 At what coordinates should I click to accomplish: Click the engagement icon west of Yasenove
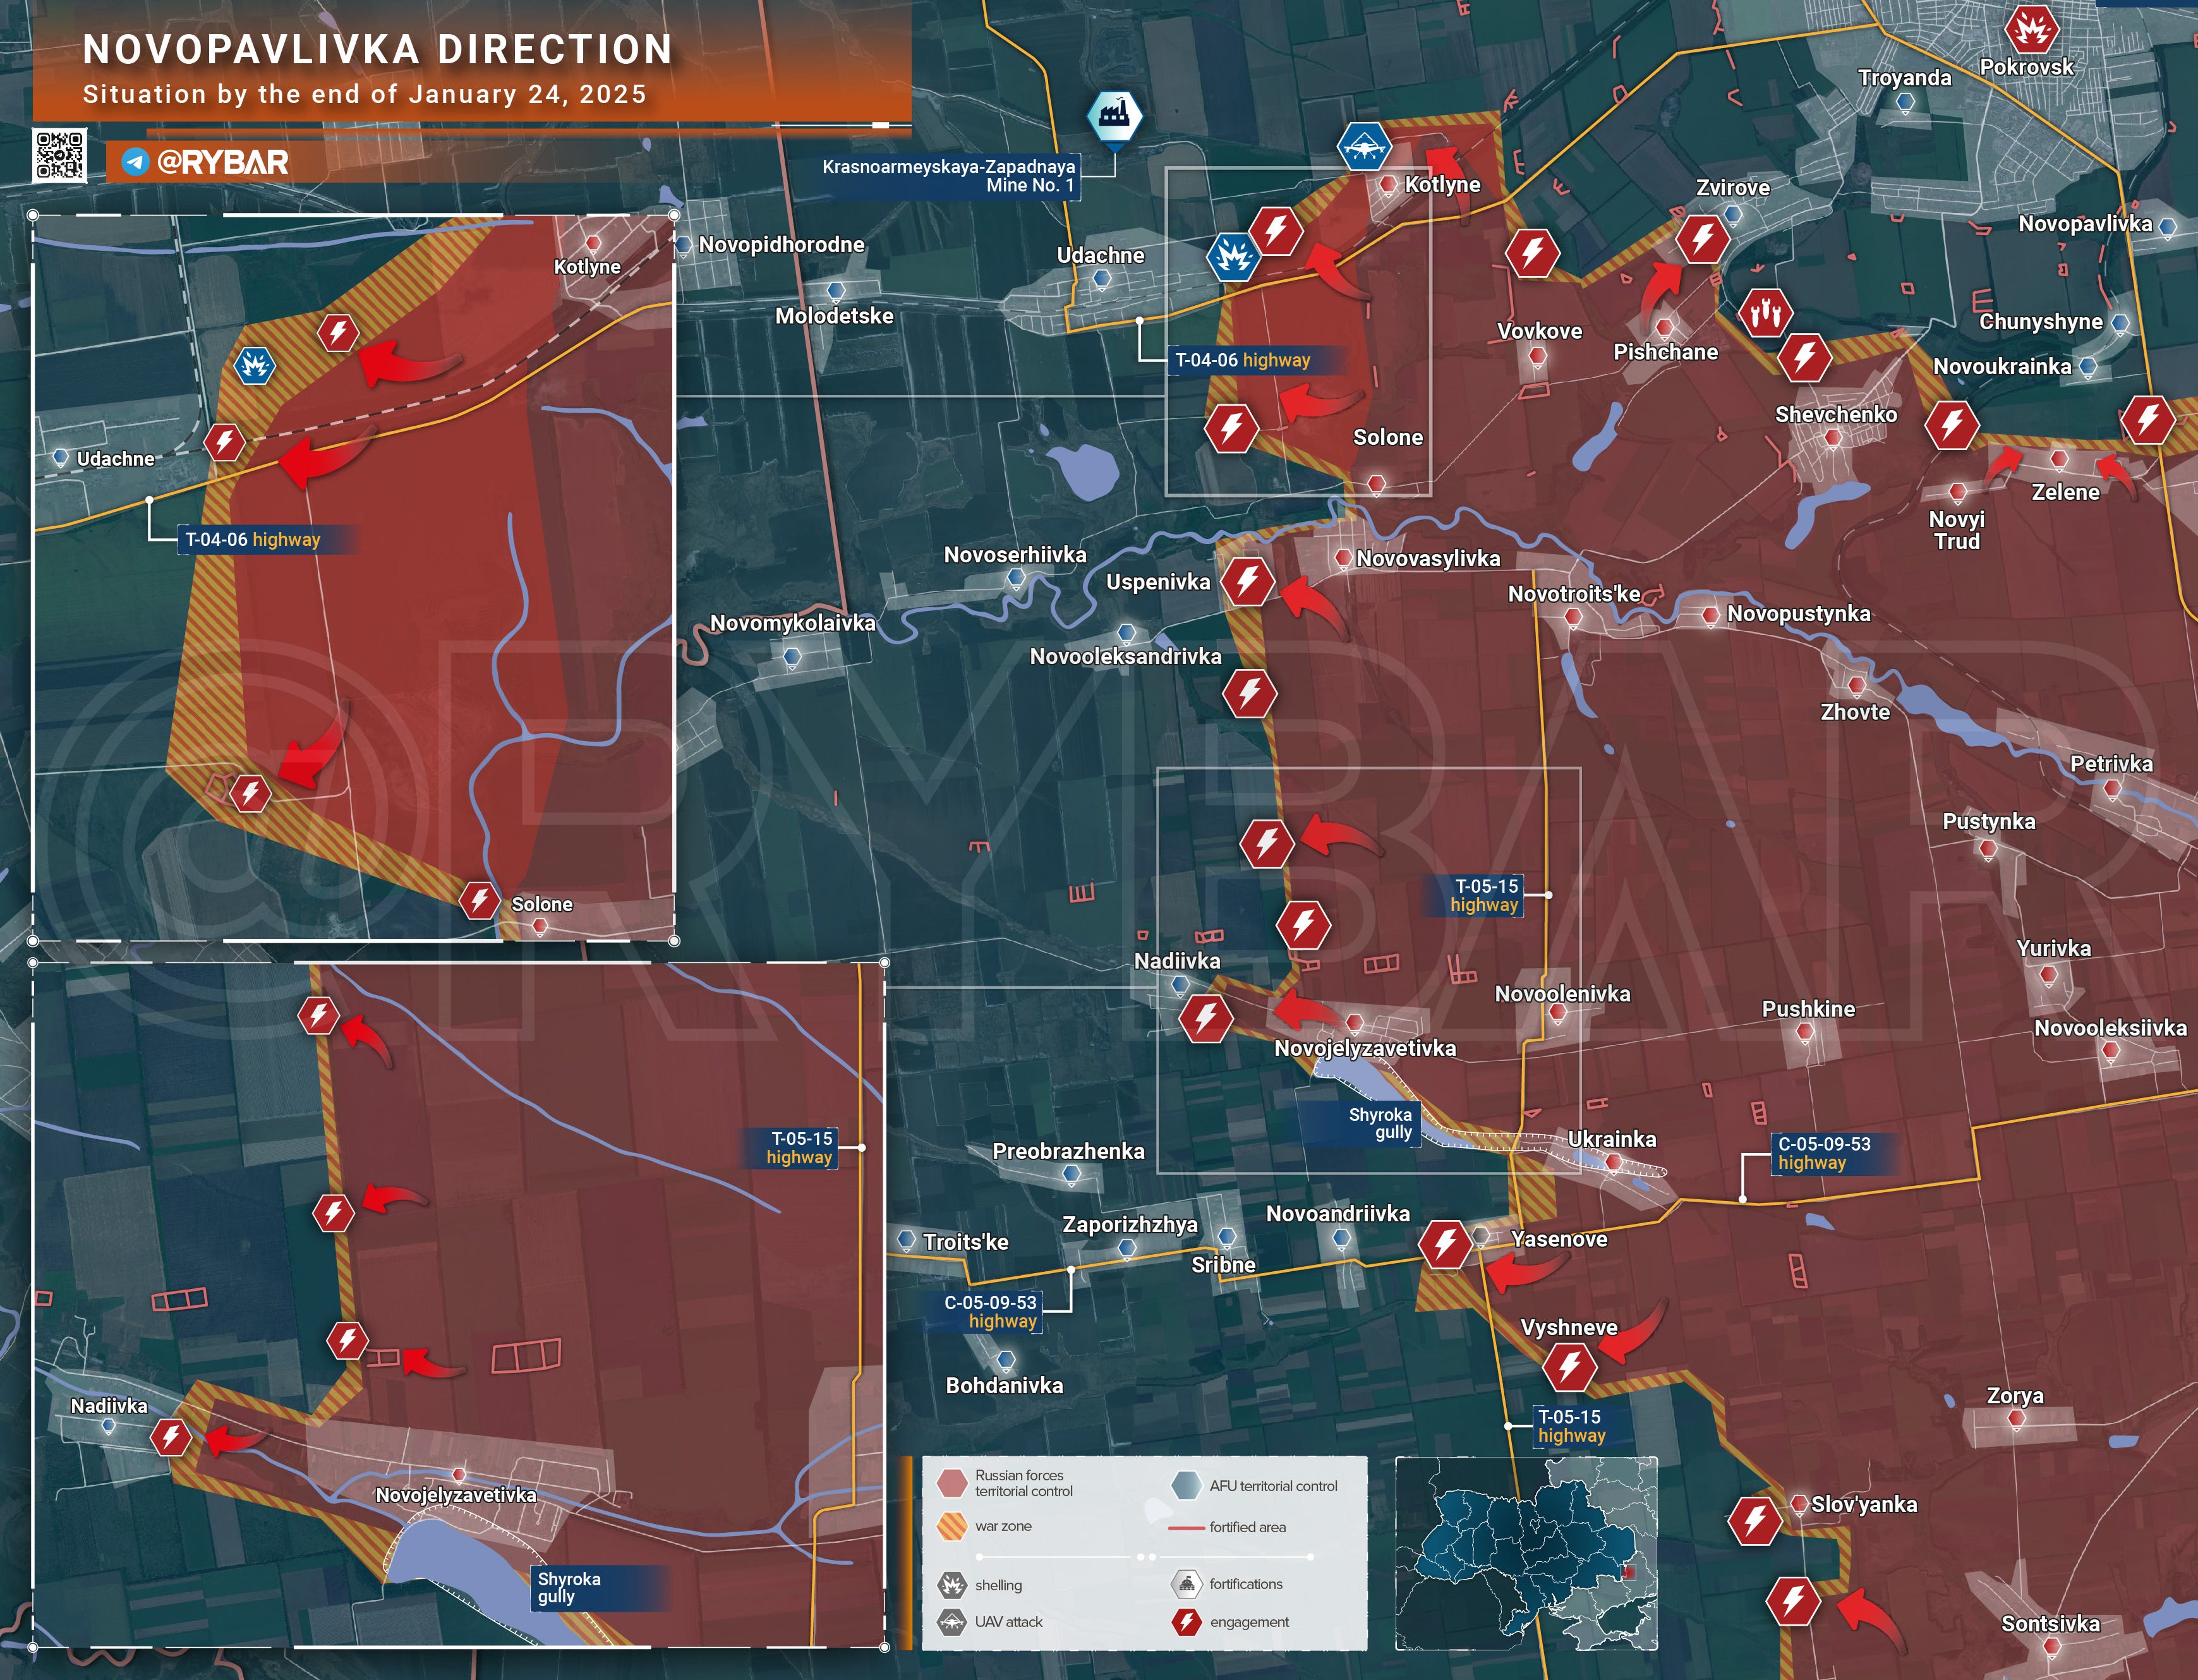click(x=1445, y=1244)
